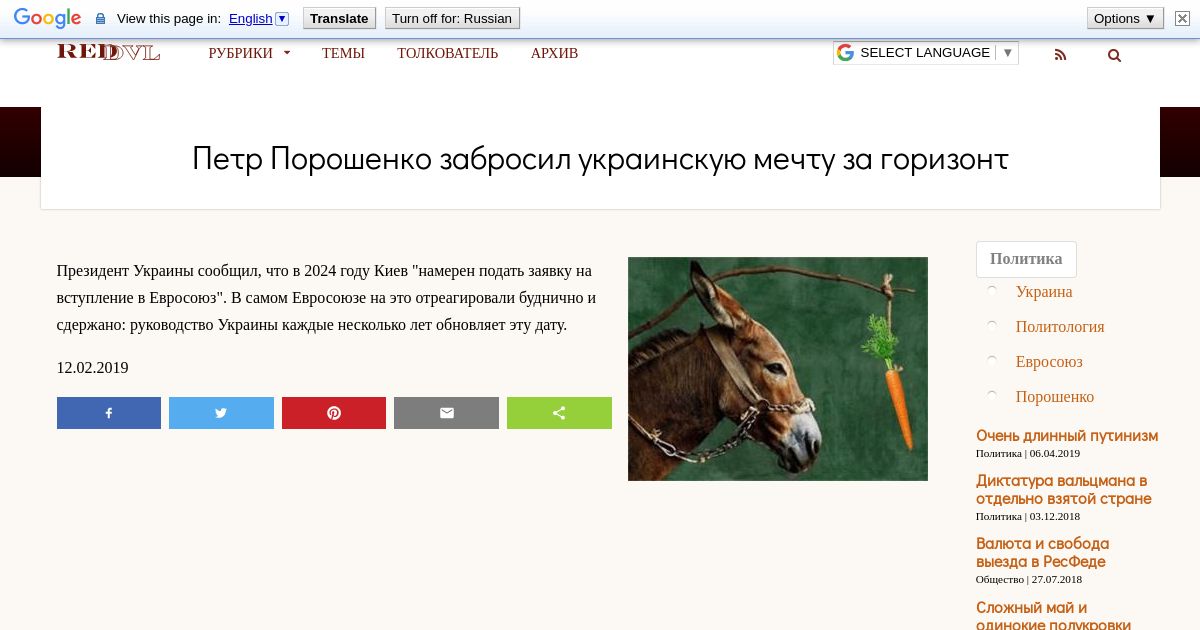
Task: Close the Google Translate bar
Action: [x=1183, y=18]
